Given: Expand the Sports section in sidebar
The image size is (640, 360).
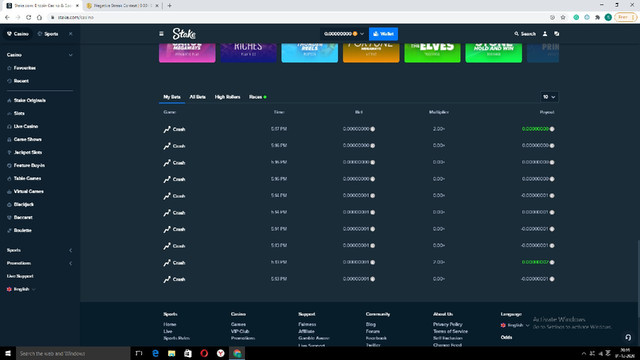Looking at the screenshot, I should (x=71, y=250).
